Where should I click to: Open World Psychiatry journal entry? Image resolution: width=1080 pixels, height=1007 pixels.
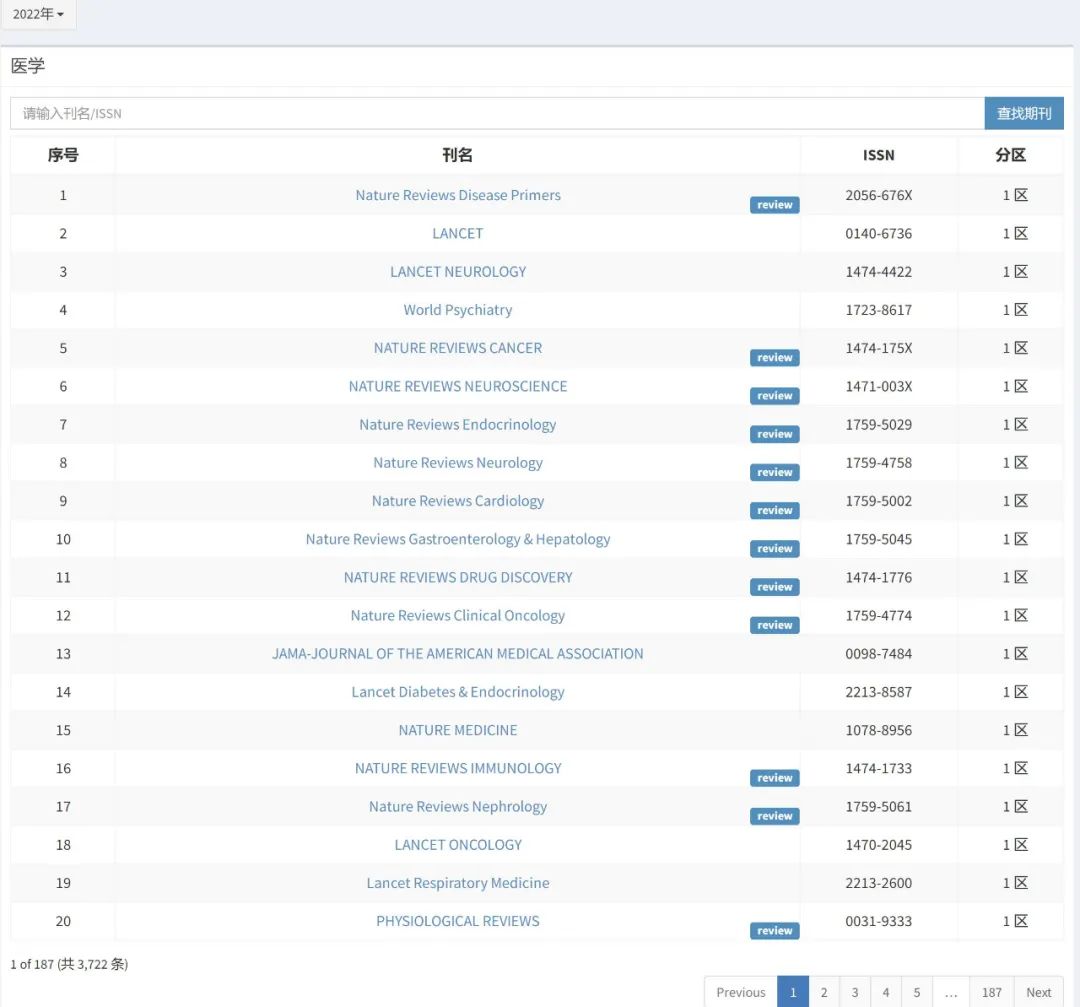(x=457, y=310)
